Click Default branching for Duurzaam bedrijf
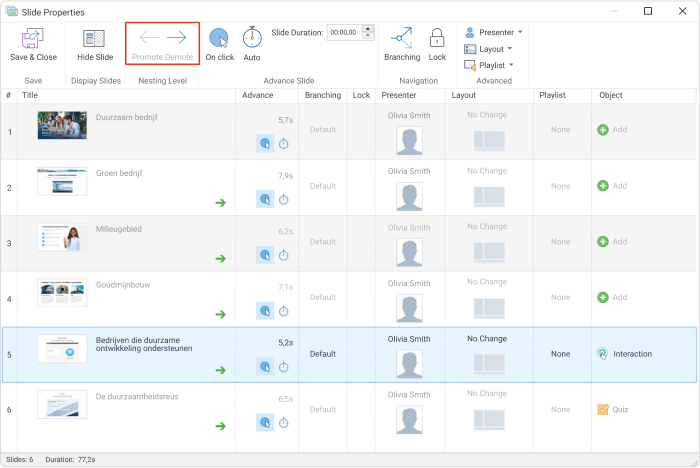Viewport: 700px width, 468px height. pyautogui.click(x=323, y=130)
